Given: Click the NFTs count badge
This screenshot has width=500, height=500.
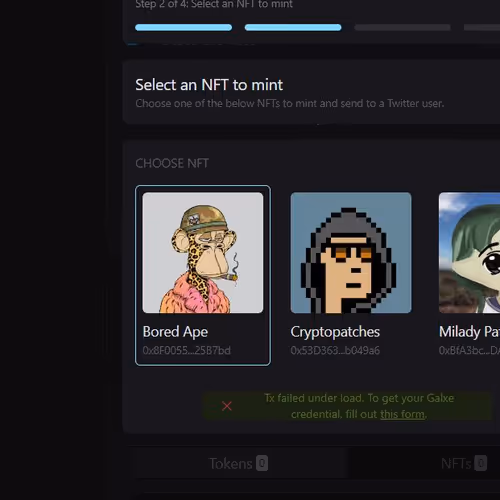Looking at the screenshot, I should pyautogui.click(x=480, y=463).
